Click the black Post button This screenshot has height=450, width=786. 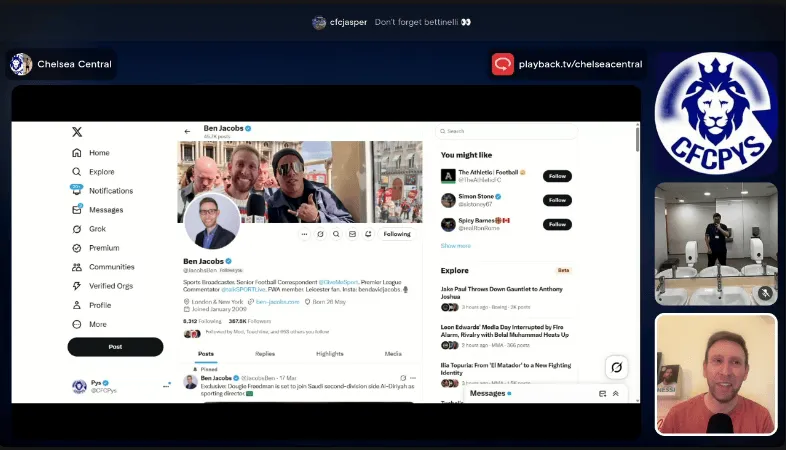115,347
